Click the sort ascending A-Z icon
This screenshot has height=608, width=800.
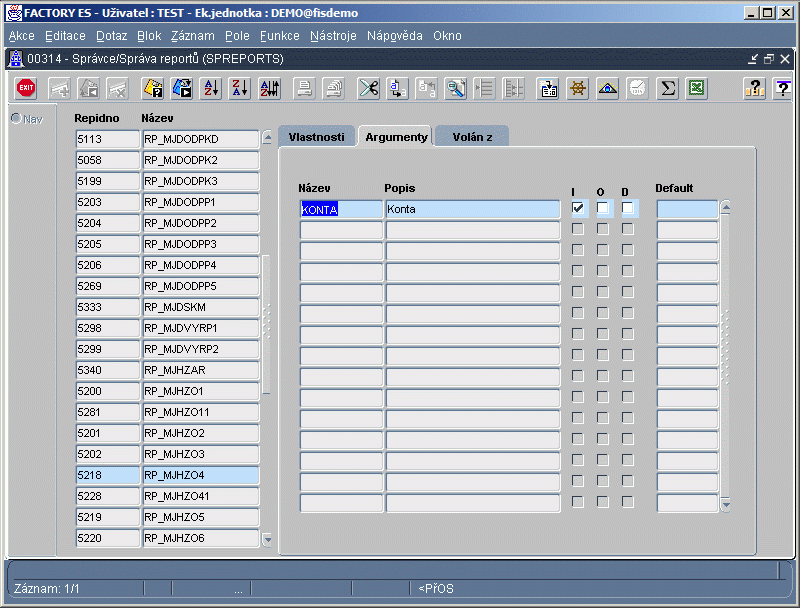click(211, 88)
